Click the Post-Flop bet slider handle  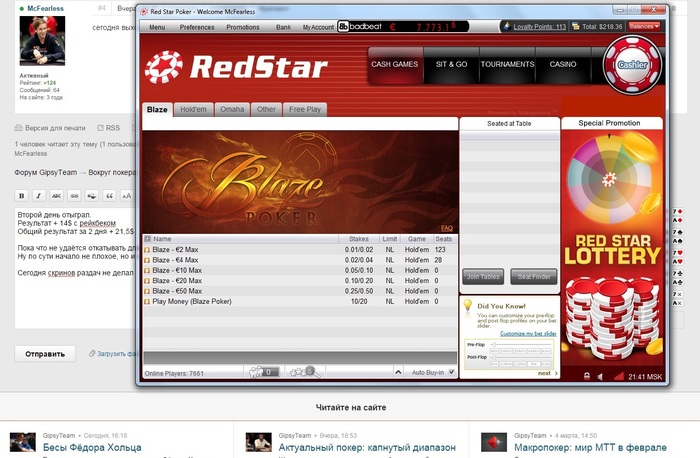point(494,357)
